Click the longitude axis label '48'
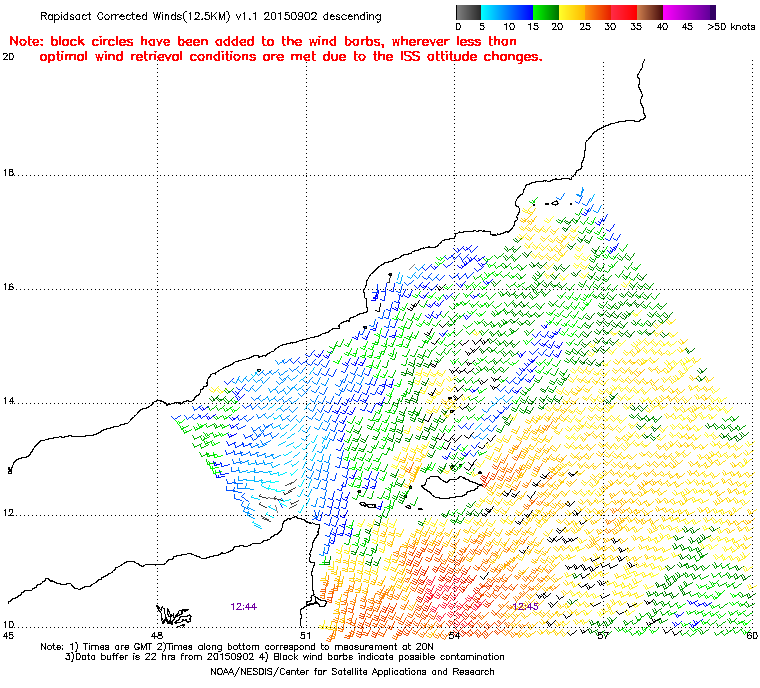 [156, 635]
